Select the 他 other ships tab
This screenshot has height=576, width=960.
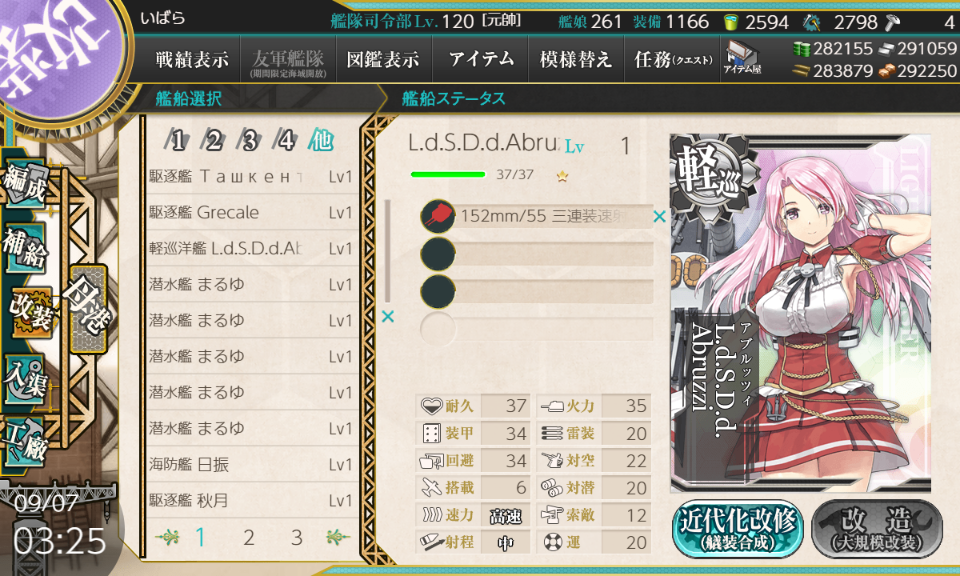tap(321, 140)
